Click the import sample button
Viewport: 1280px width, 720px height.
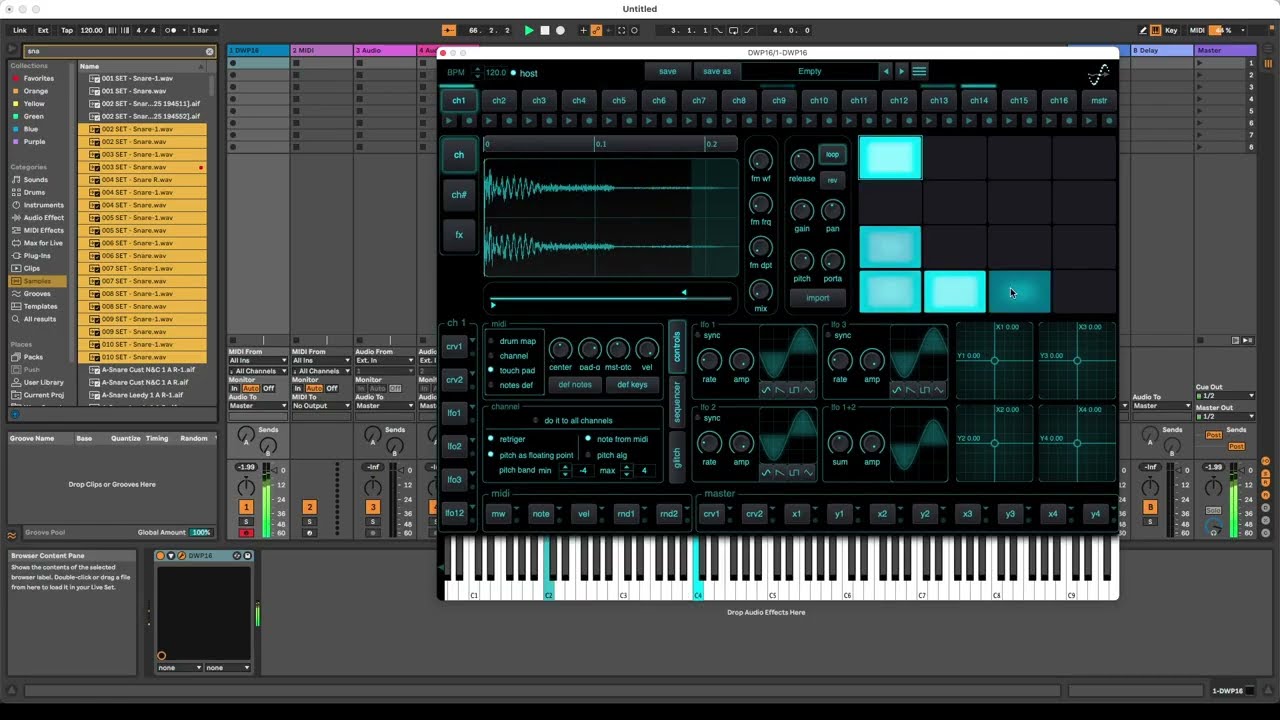pos(818,298)
